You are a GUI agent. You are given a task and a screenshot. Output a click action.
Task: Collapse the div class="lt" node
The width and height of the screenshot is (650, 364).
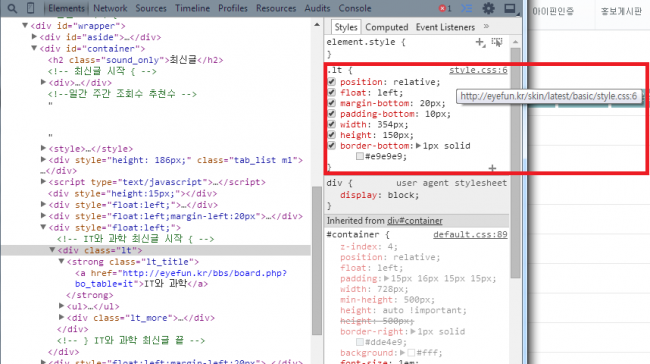click(x=52, y=250)
